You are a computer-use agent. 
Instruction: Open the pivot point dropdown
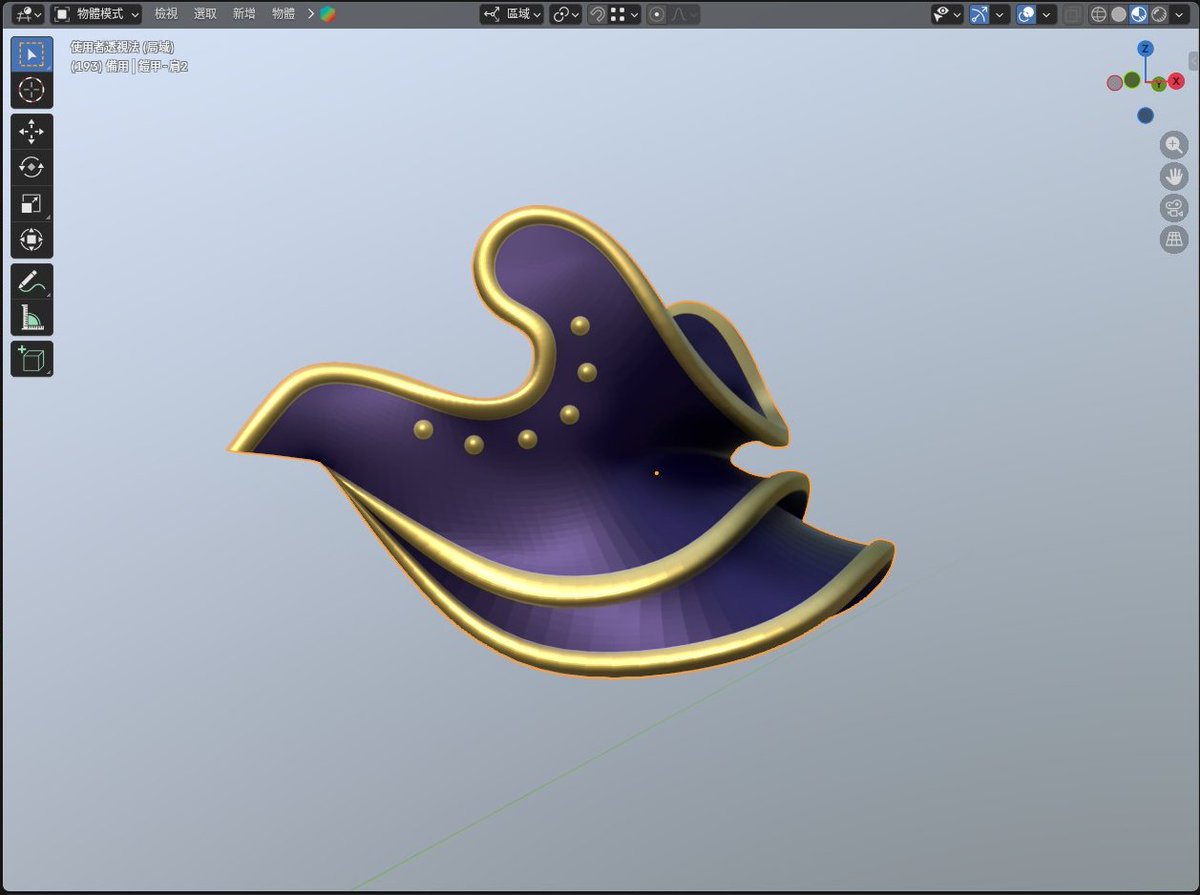point(565,14)
